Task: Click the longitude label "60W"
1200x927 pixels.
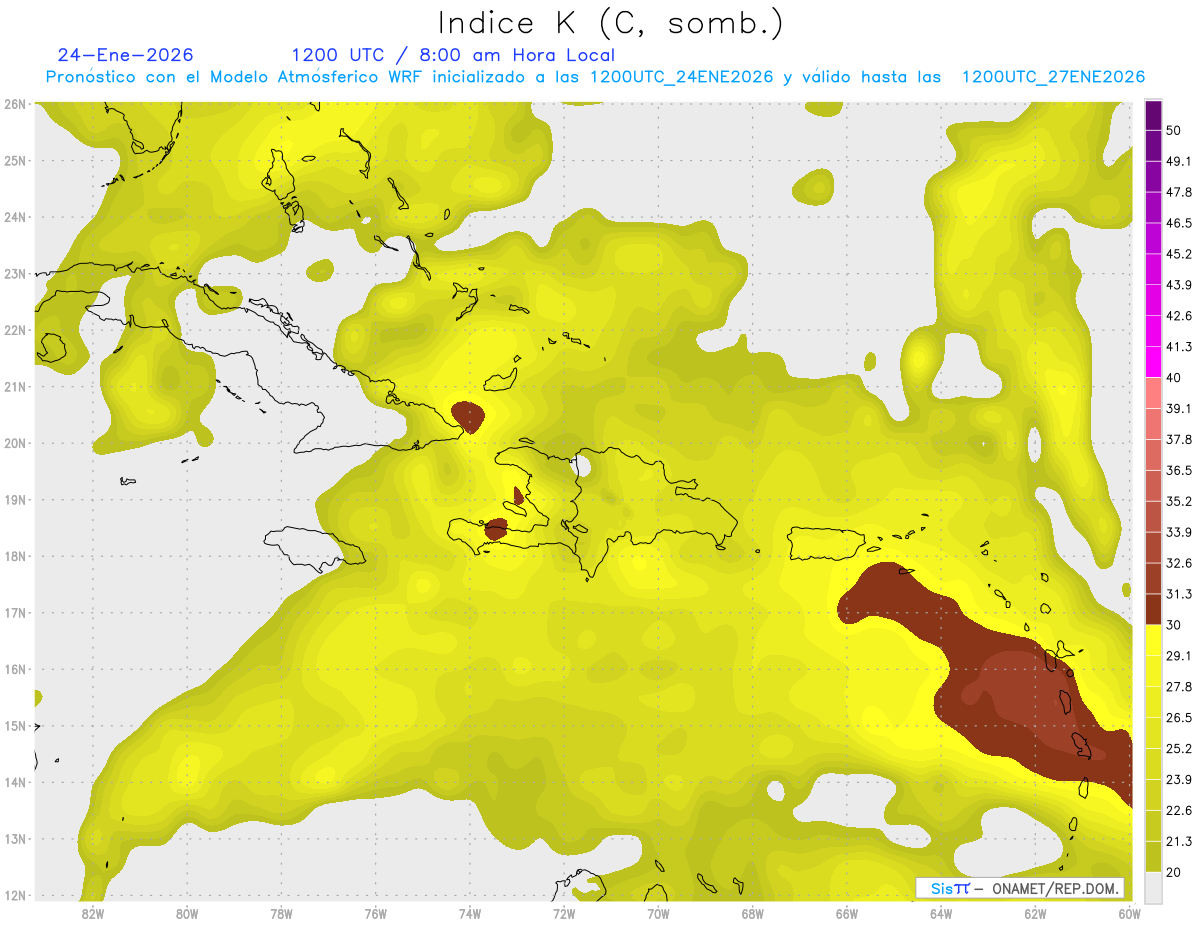Action: pos(1129,913)
